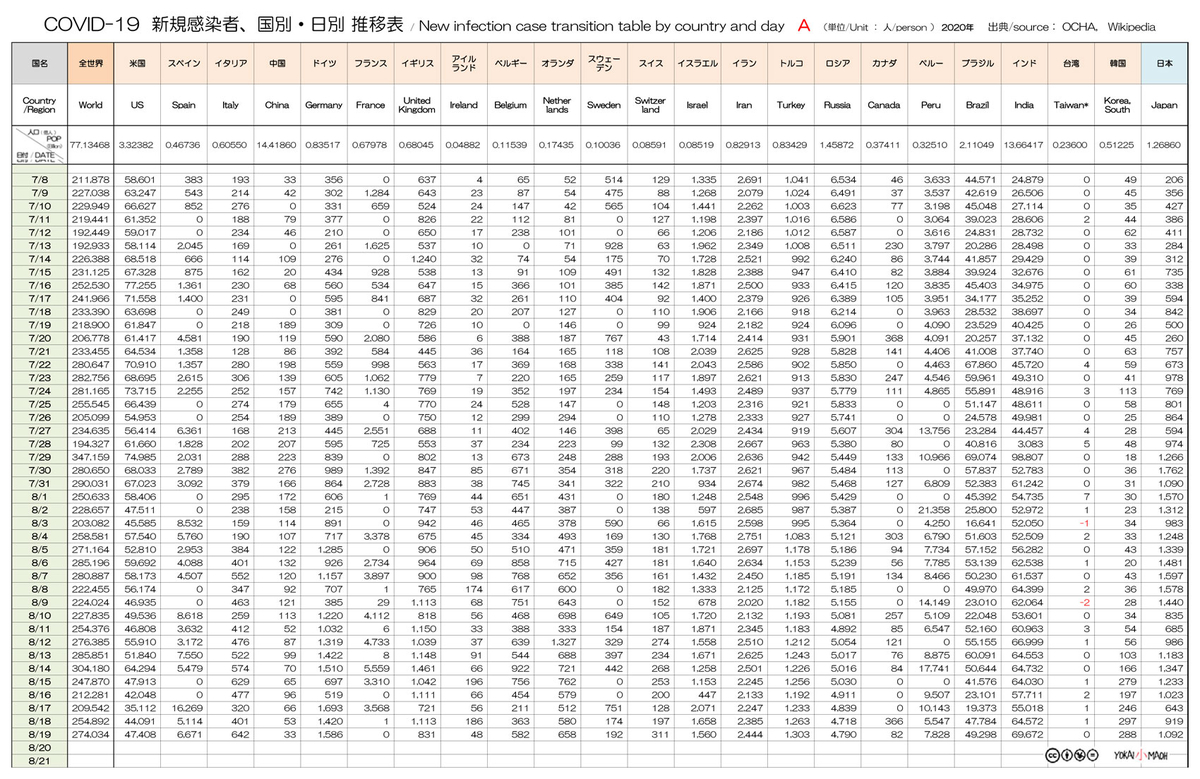Click the 'Korea, South' header

pyautogui.click(x=1117, y=105)
